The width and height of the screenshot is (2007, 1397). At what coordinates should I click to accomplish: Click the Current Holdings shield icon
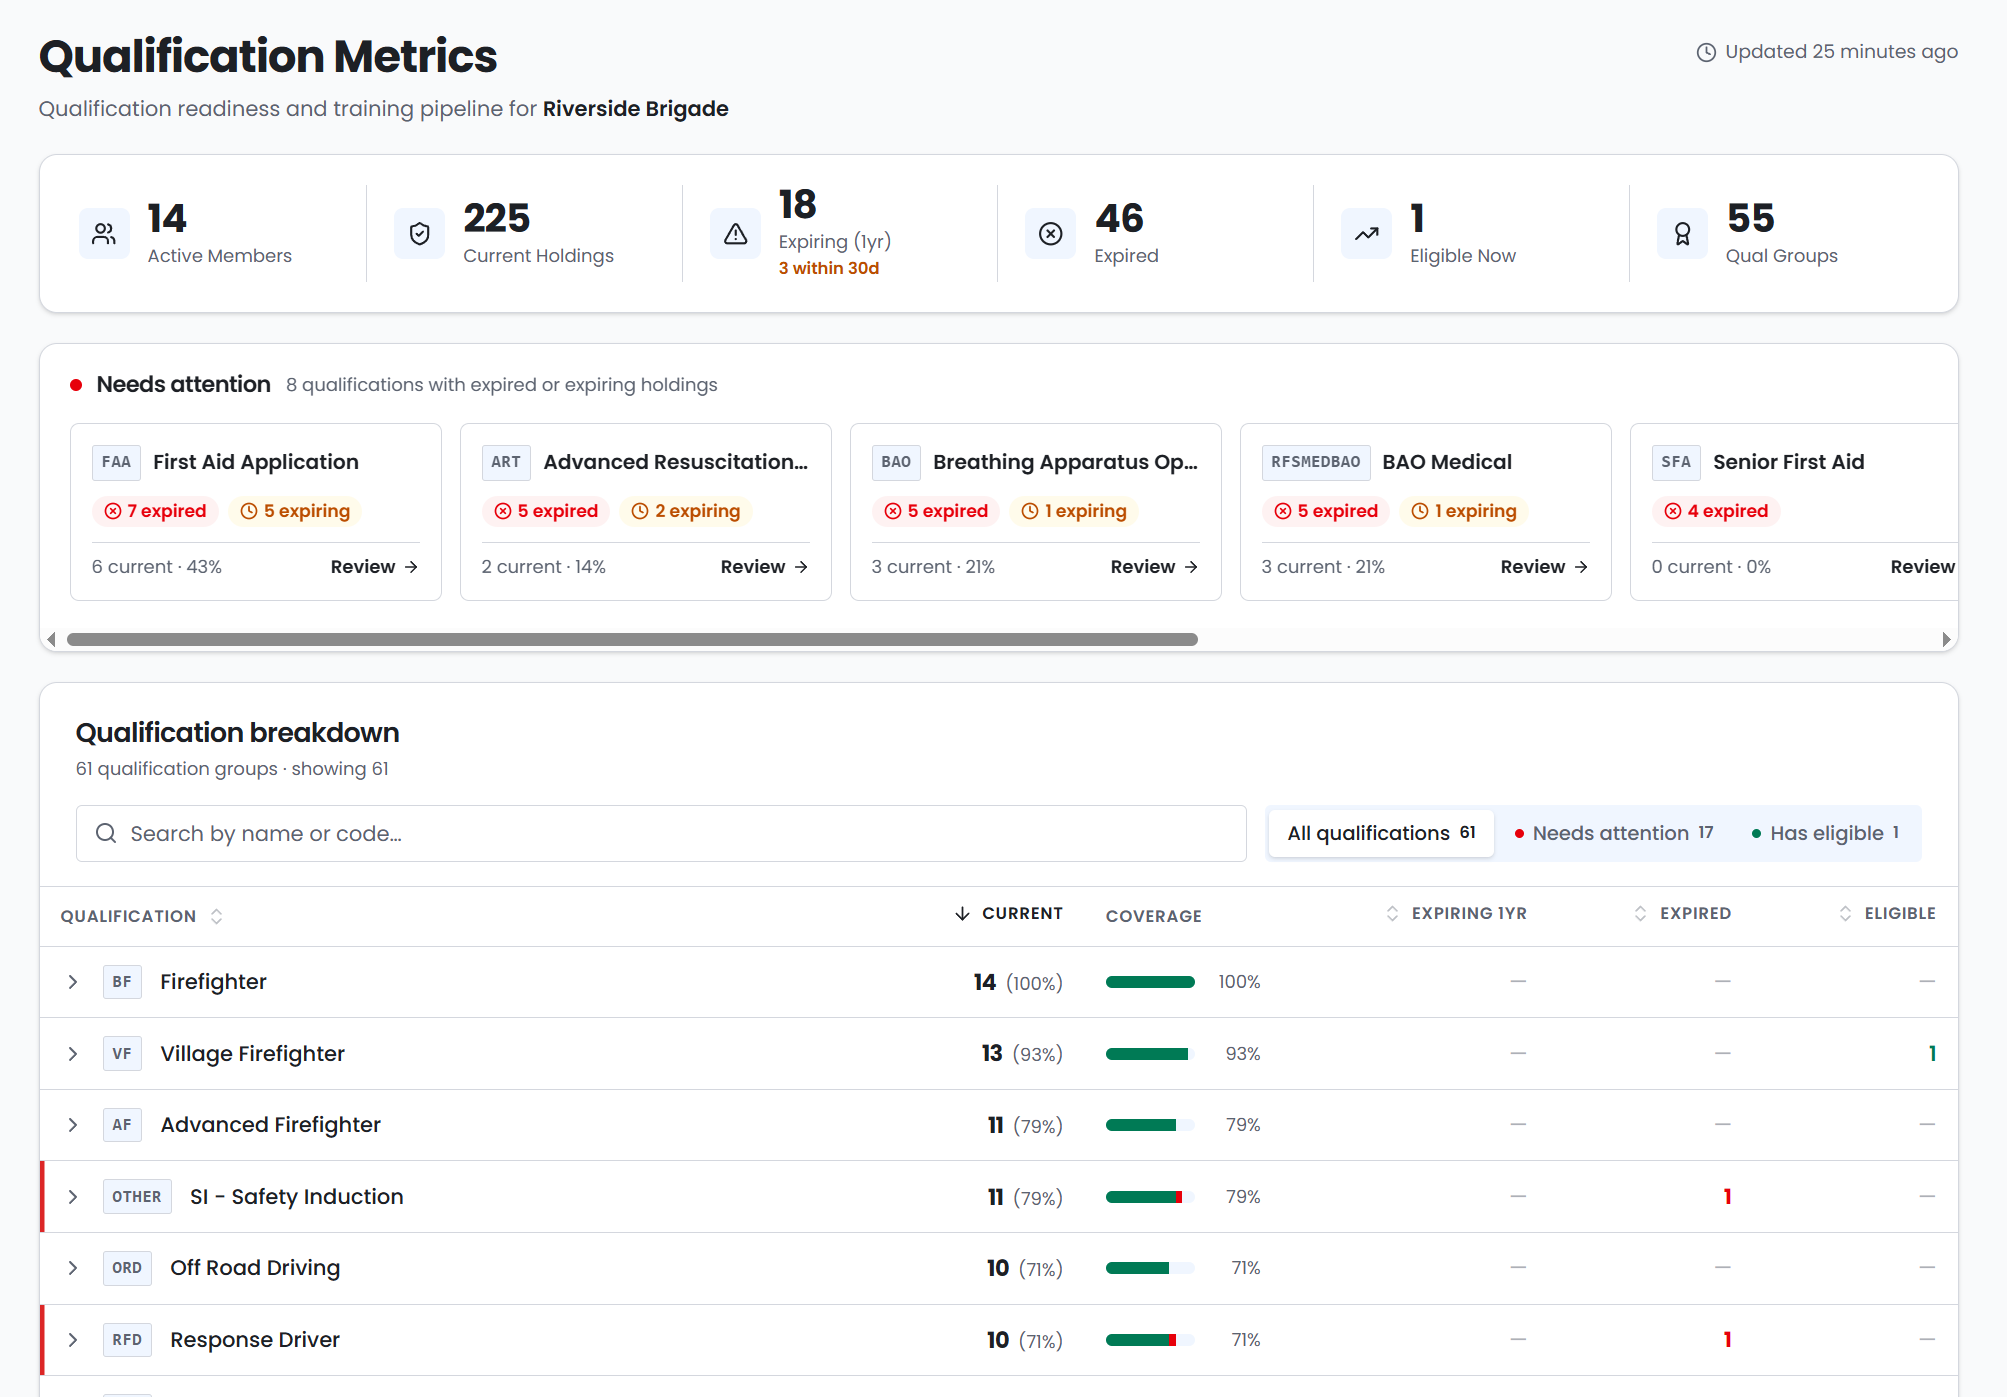[420, 234]
